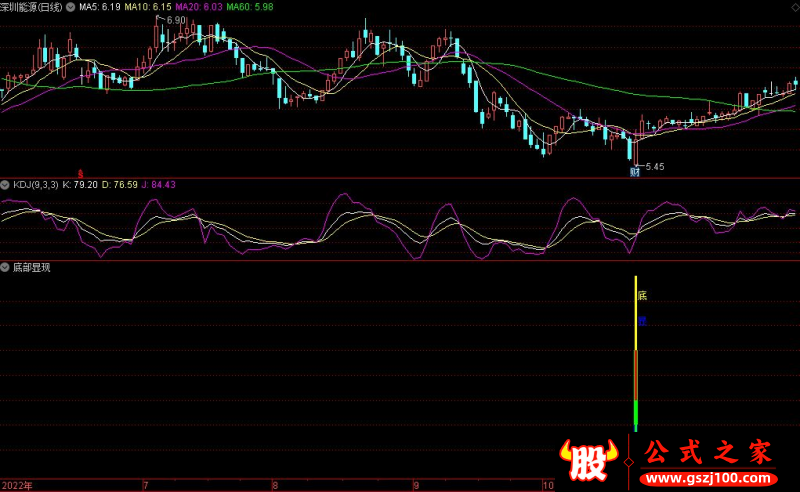Click the 2022年 date label on time axis

click(16, 485)
